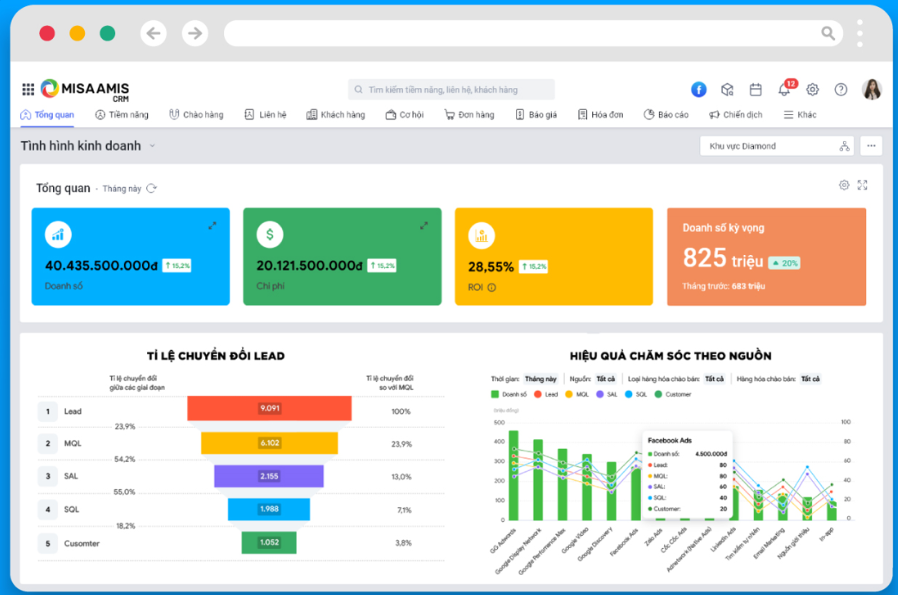Open the settings gear in top bar

tap(812, 90)
